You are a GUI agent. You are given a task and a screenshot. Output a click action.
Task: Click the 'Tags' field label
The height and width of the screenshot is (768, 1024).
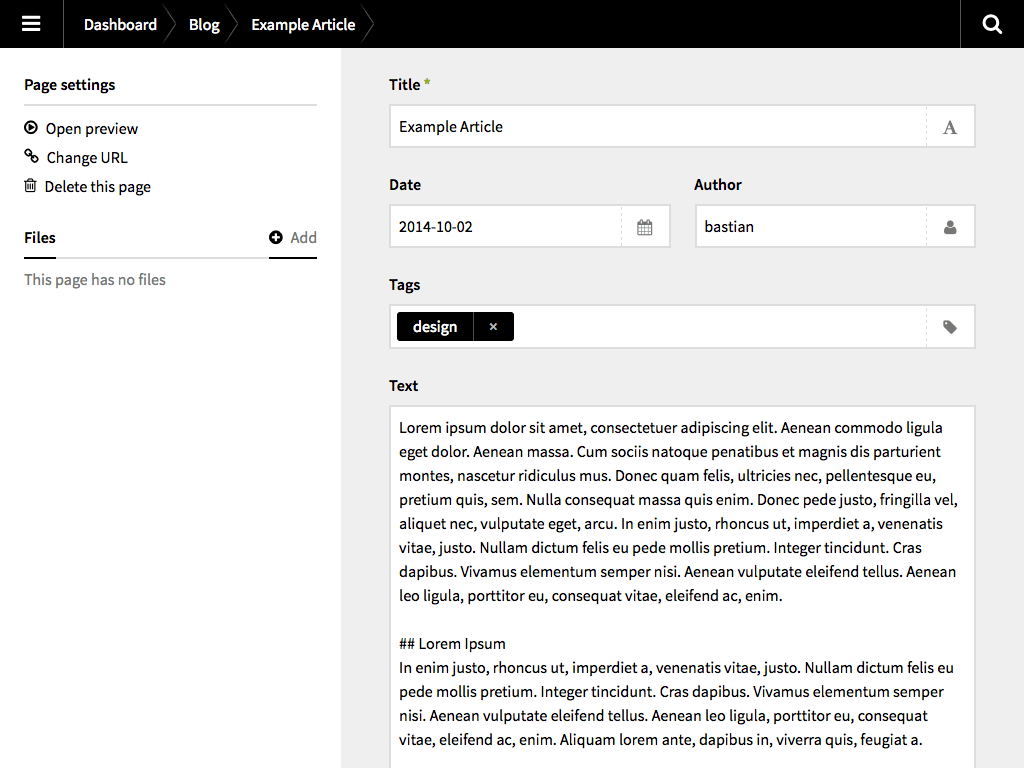405,285
